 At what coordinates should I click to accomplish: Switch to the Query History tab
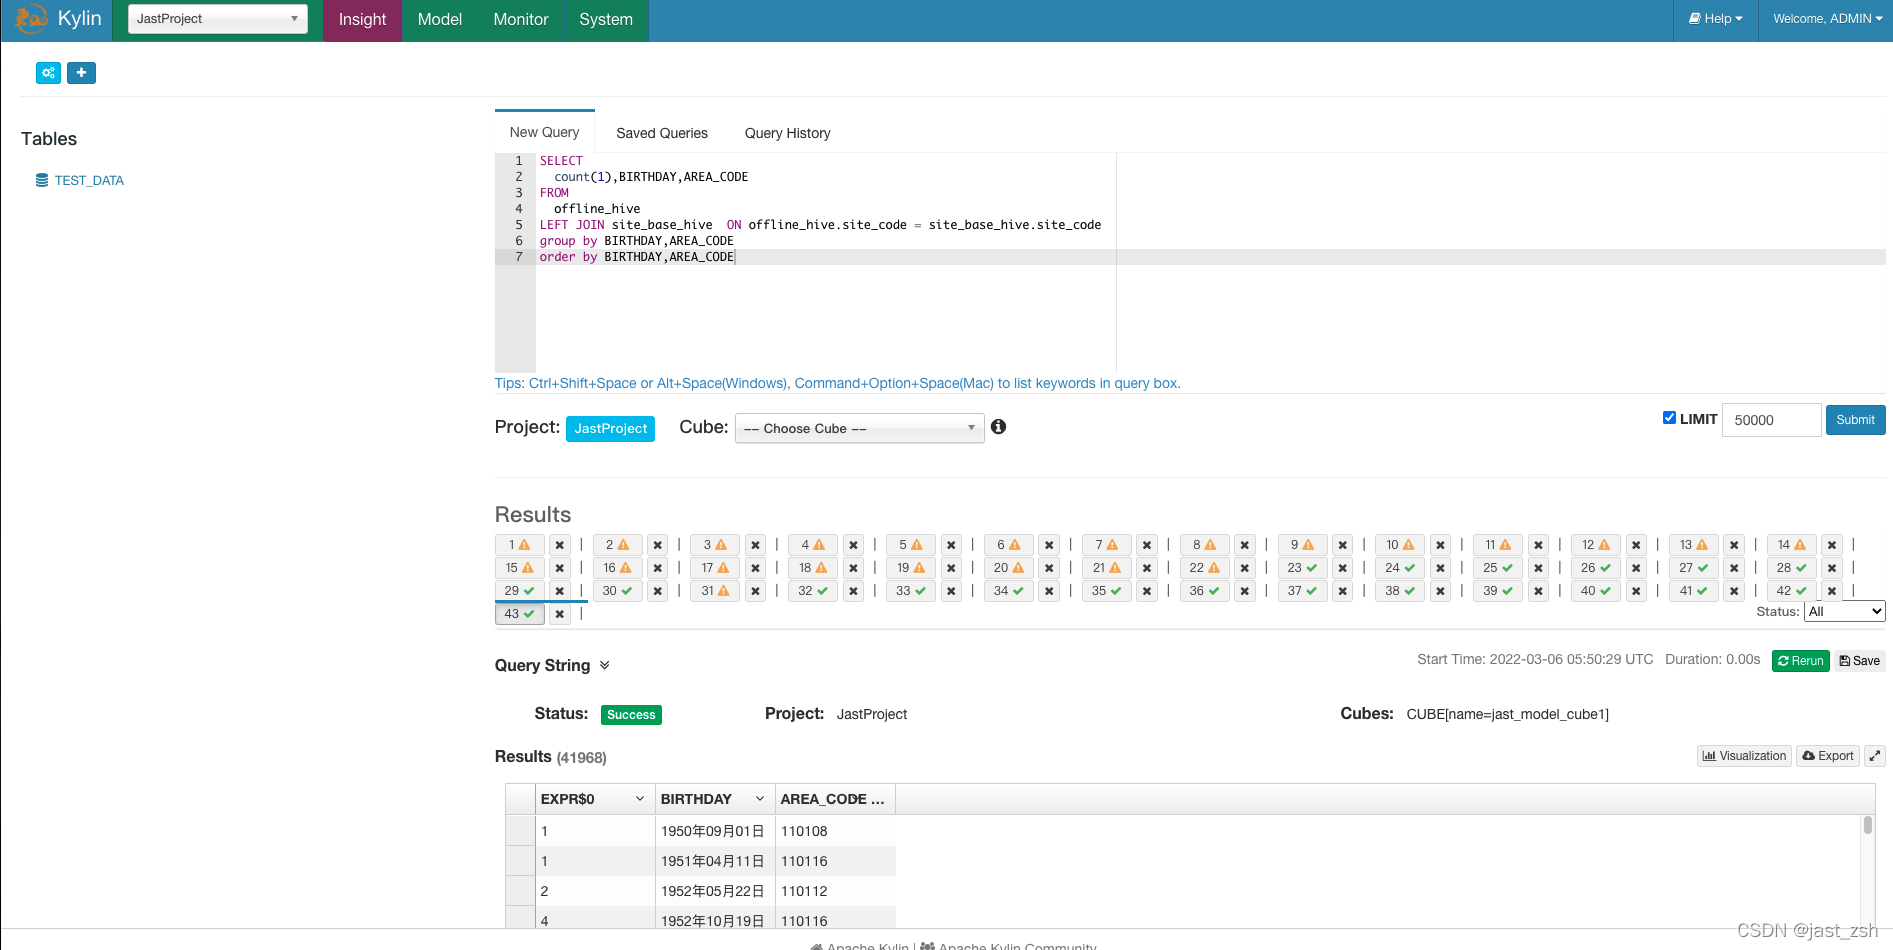tap(788, 133)
